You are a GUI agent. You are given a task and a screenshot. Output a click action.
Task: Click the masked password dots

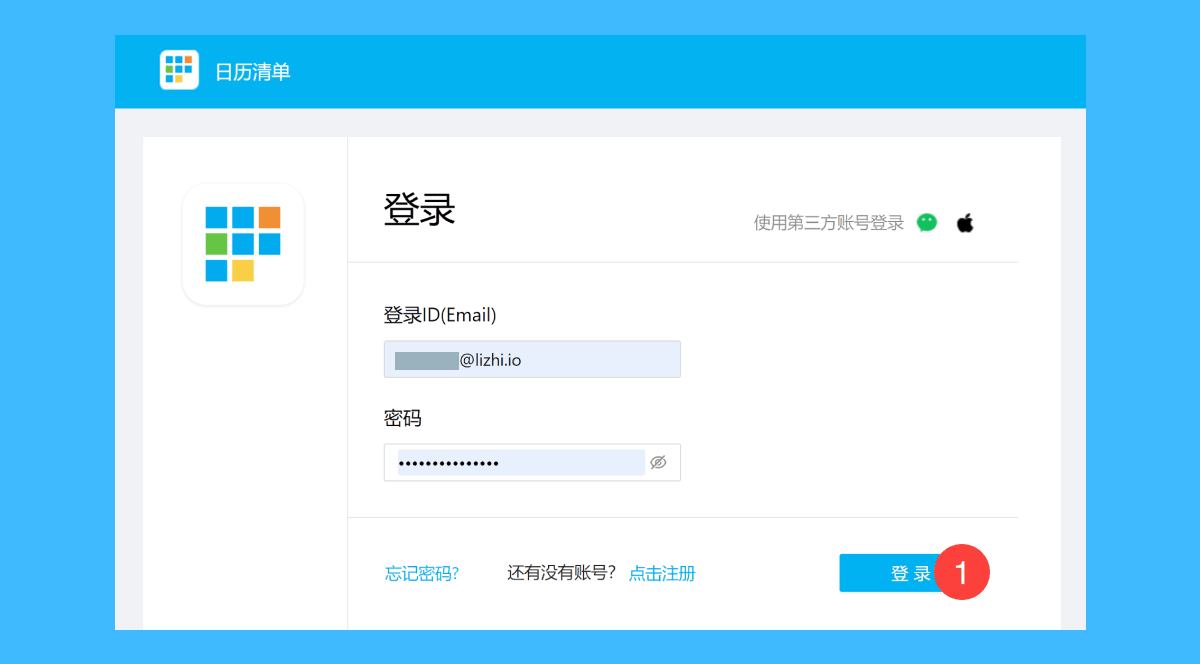pyautogui.click(x=449, y=463)
